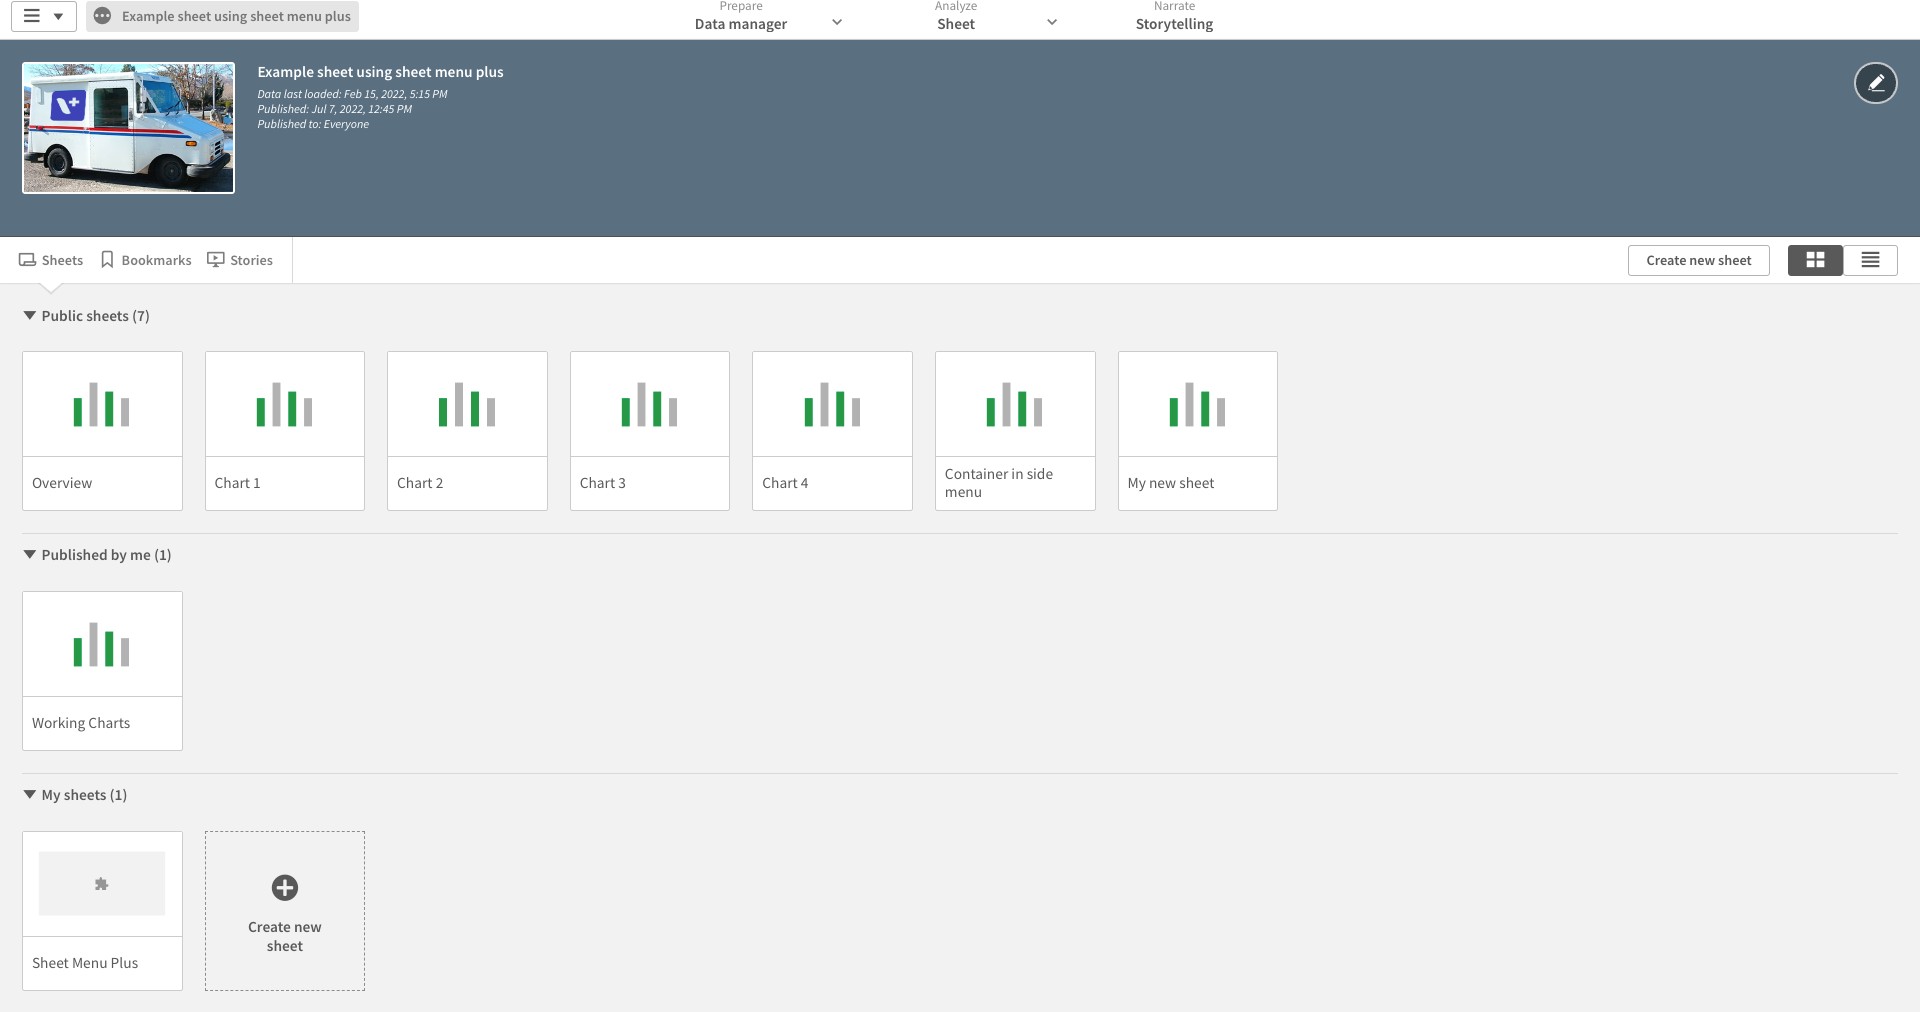
Task: Click the mail truck app thumbnail
Action: coord(128,128)
